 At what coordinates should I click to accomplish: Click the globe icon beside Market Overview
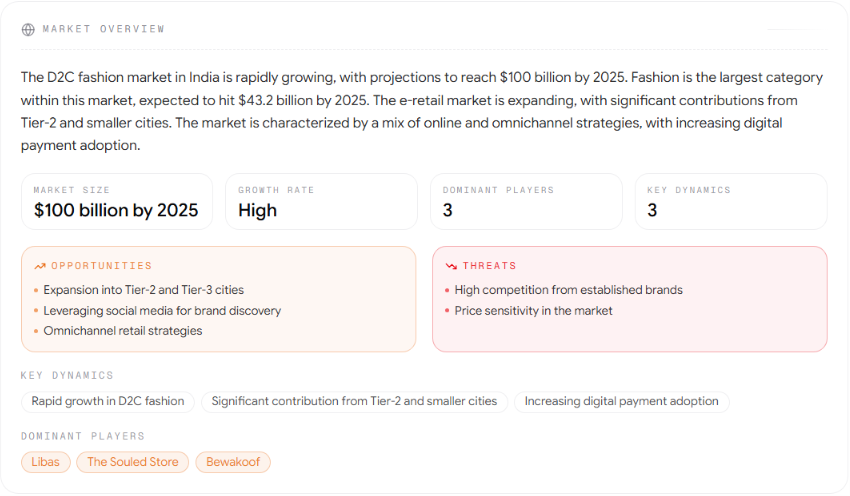click(x=28, y=29)
